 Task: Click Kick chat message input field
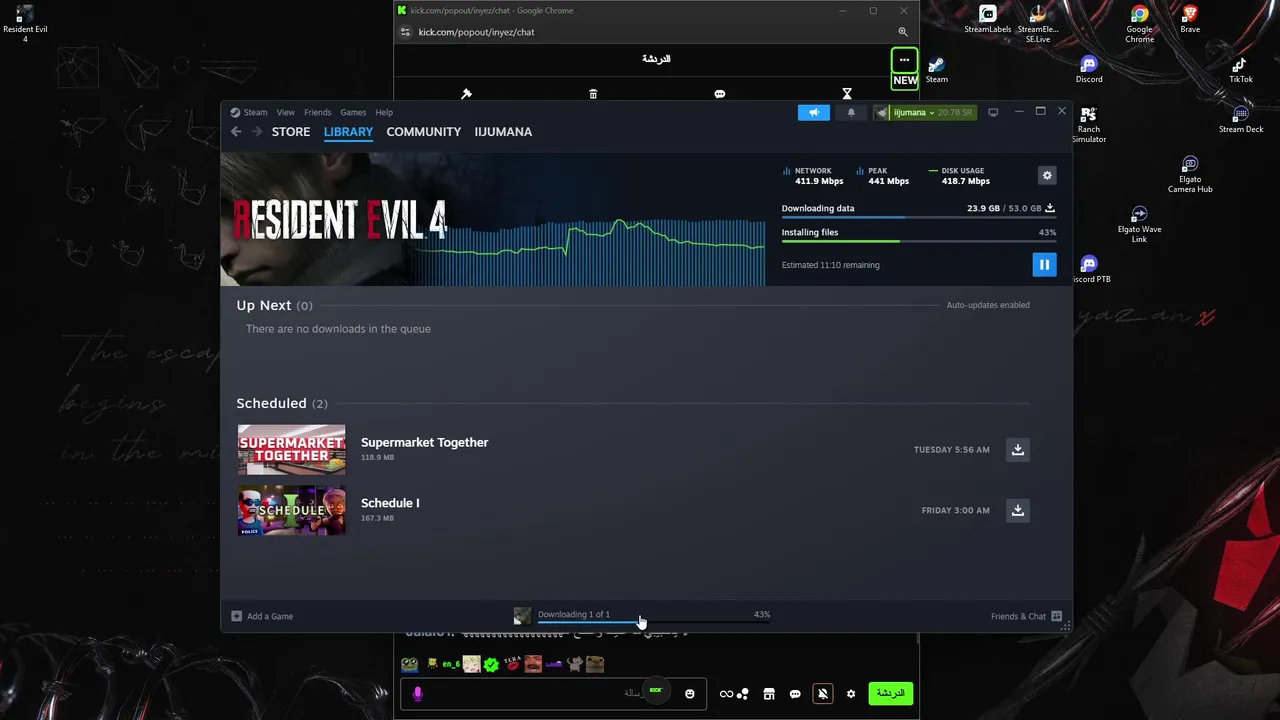[553, 694]
